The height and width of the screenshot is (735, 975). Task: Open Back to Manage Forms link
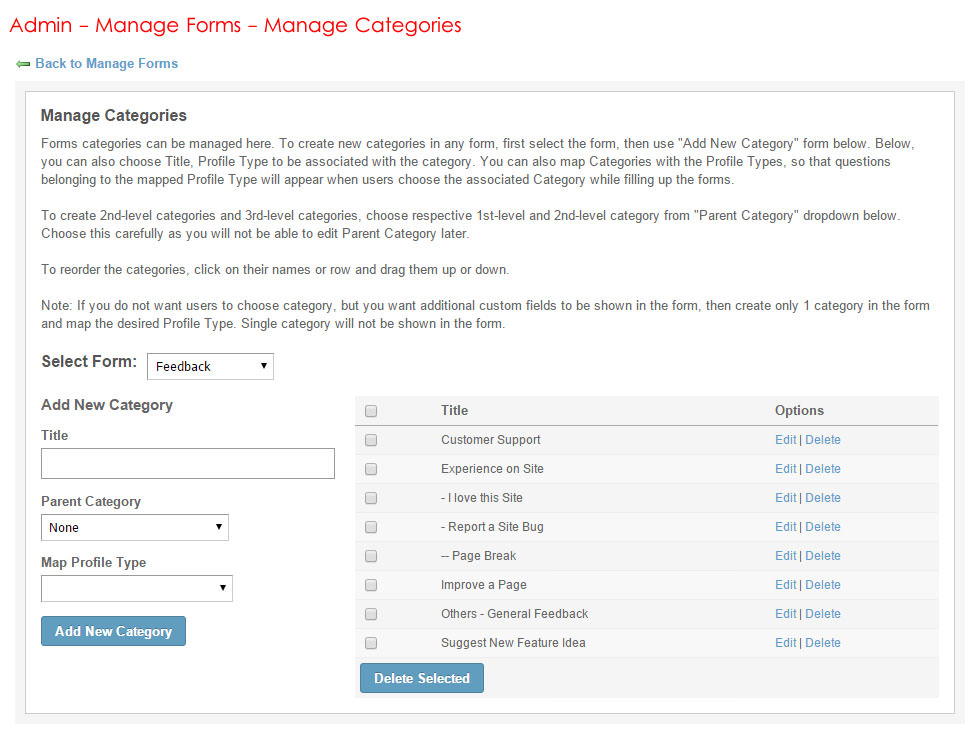point(106,63)
